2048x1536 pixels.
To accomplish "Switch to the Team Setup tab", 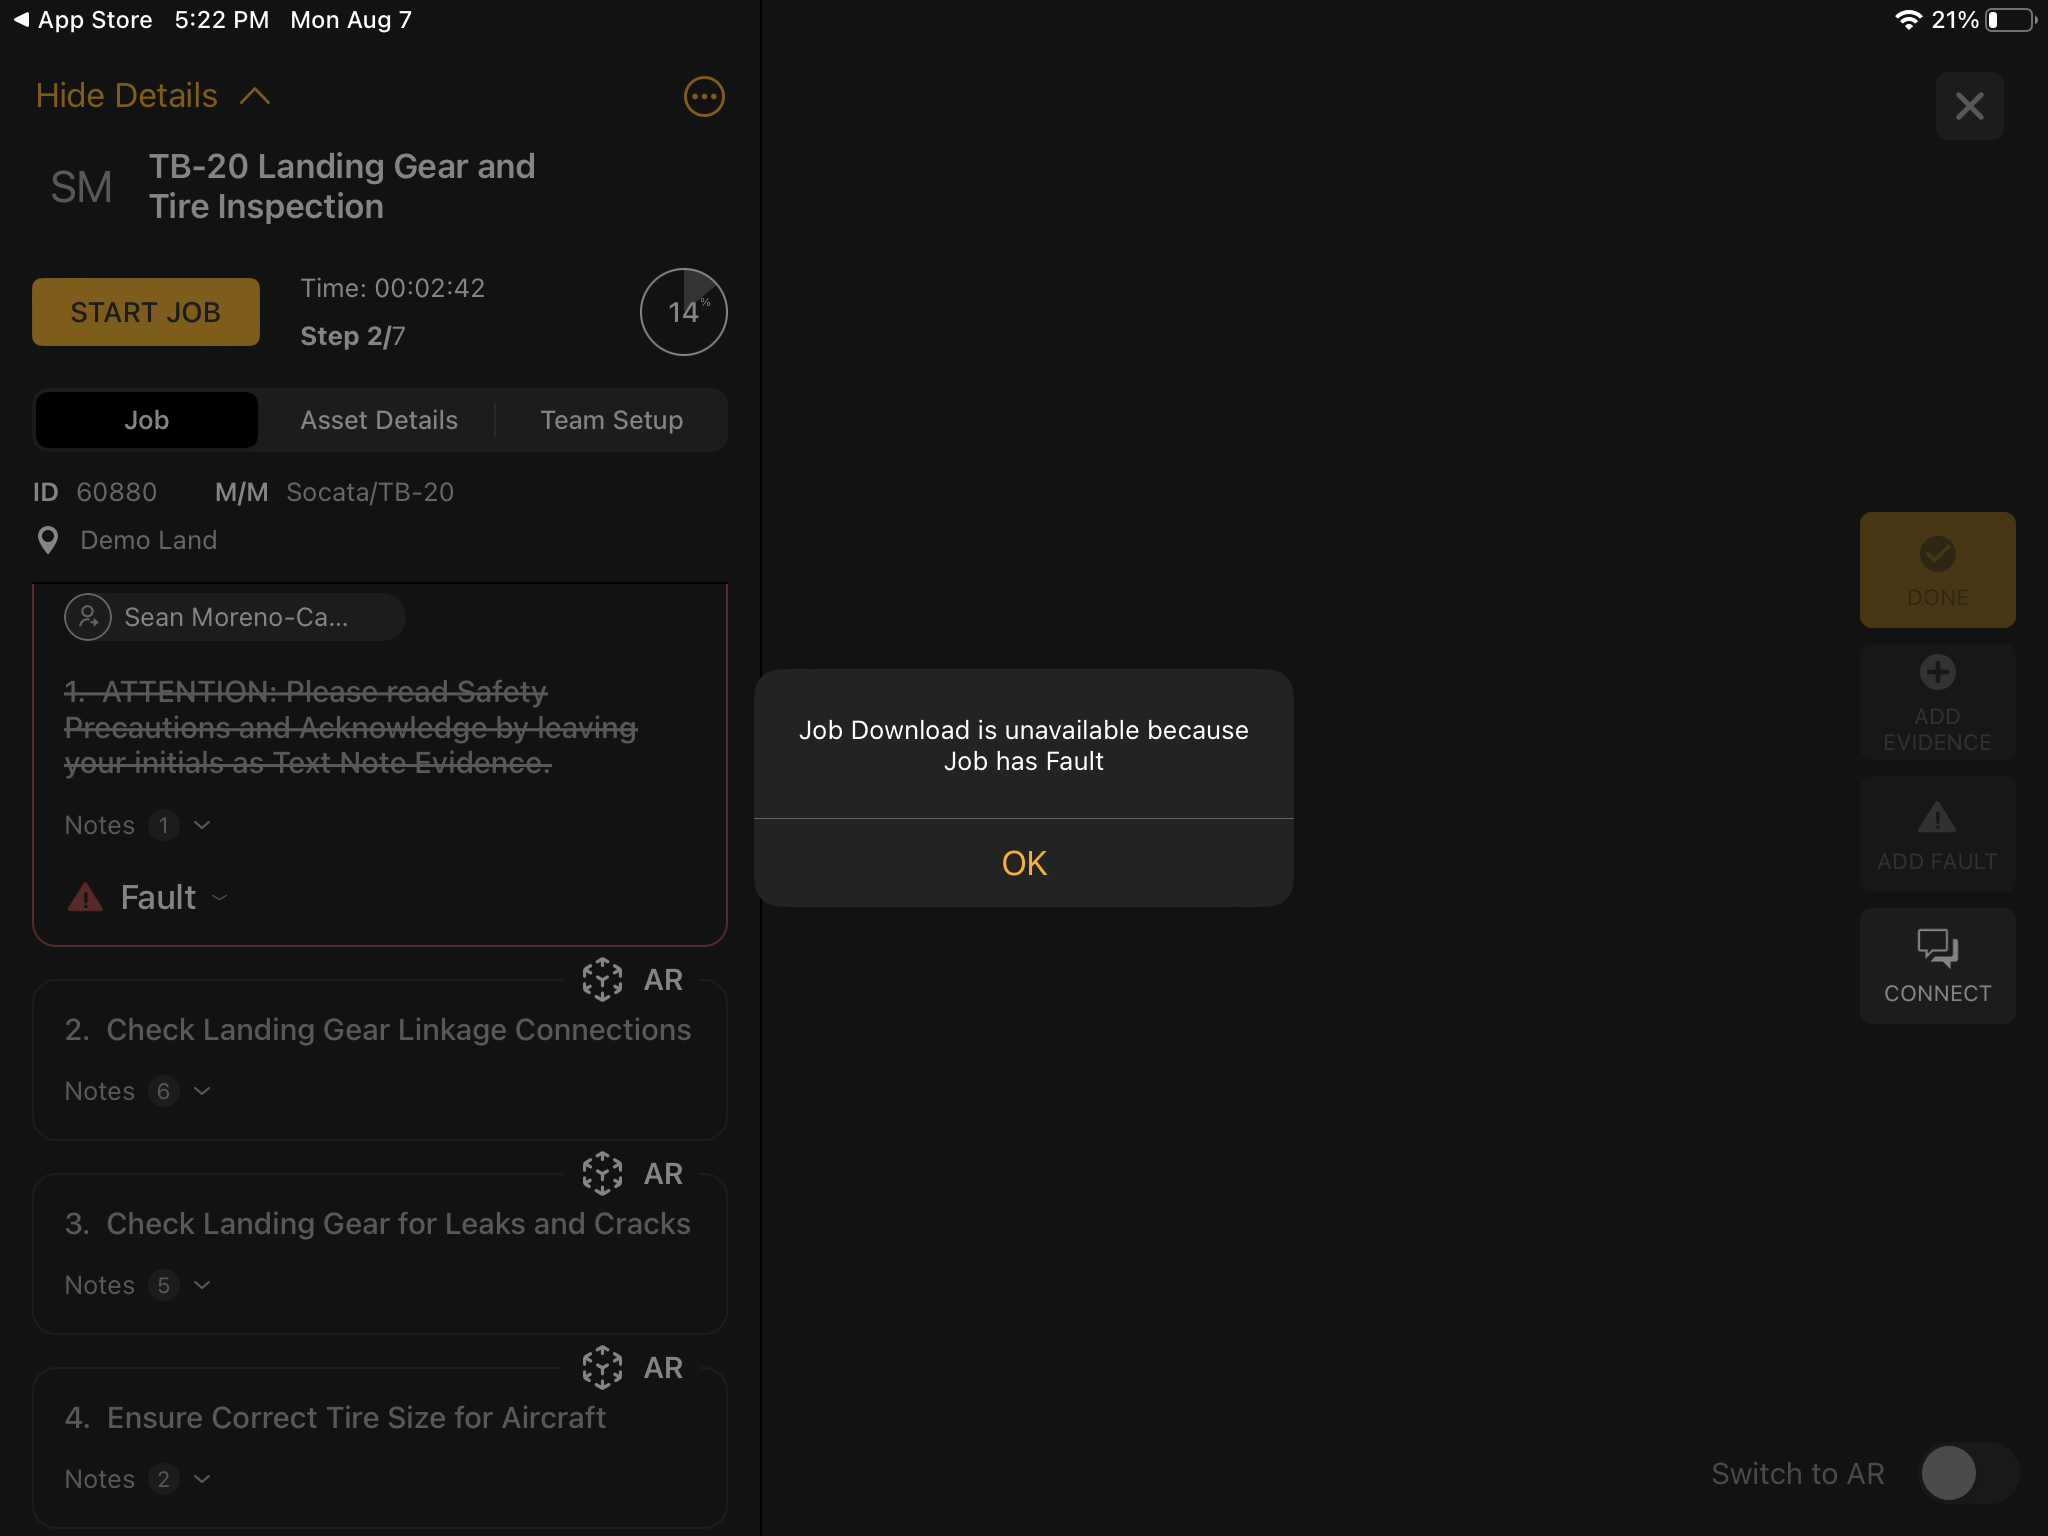I will coord(611,420).
